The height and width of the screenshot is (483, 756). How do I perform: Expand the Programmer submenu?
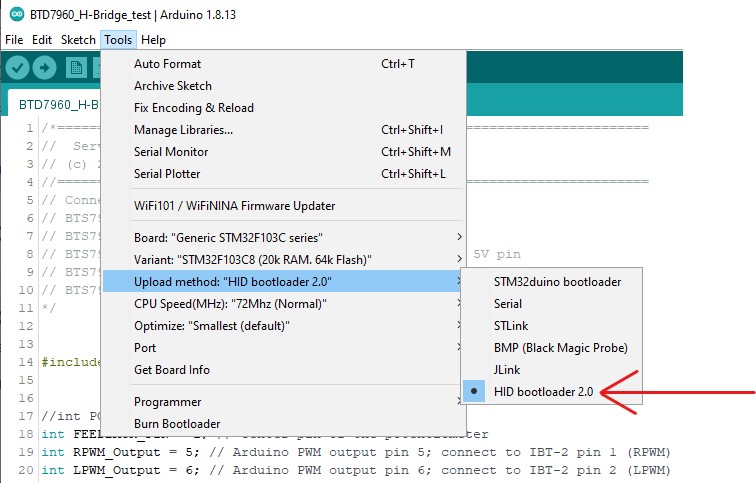point(284,402)
